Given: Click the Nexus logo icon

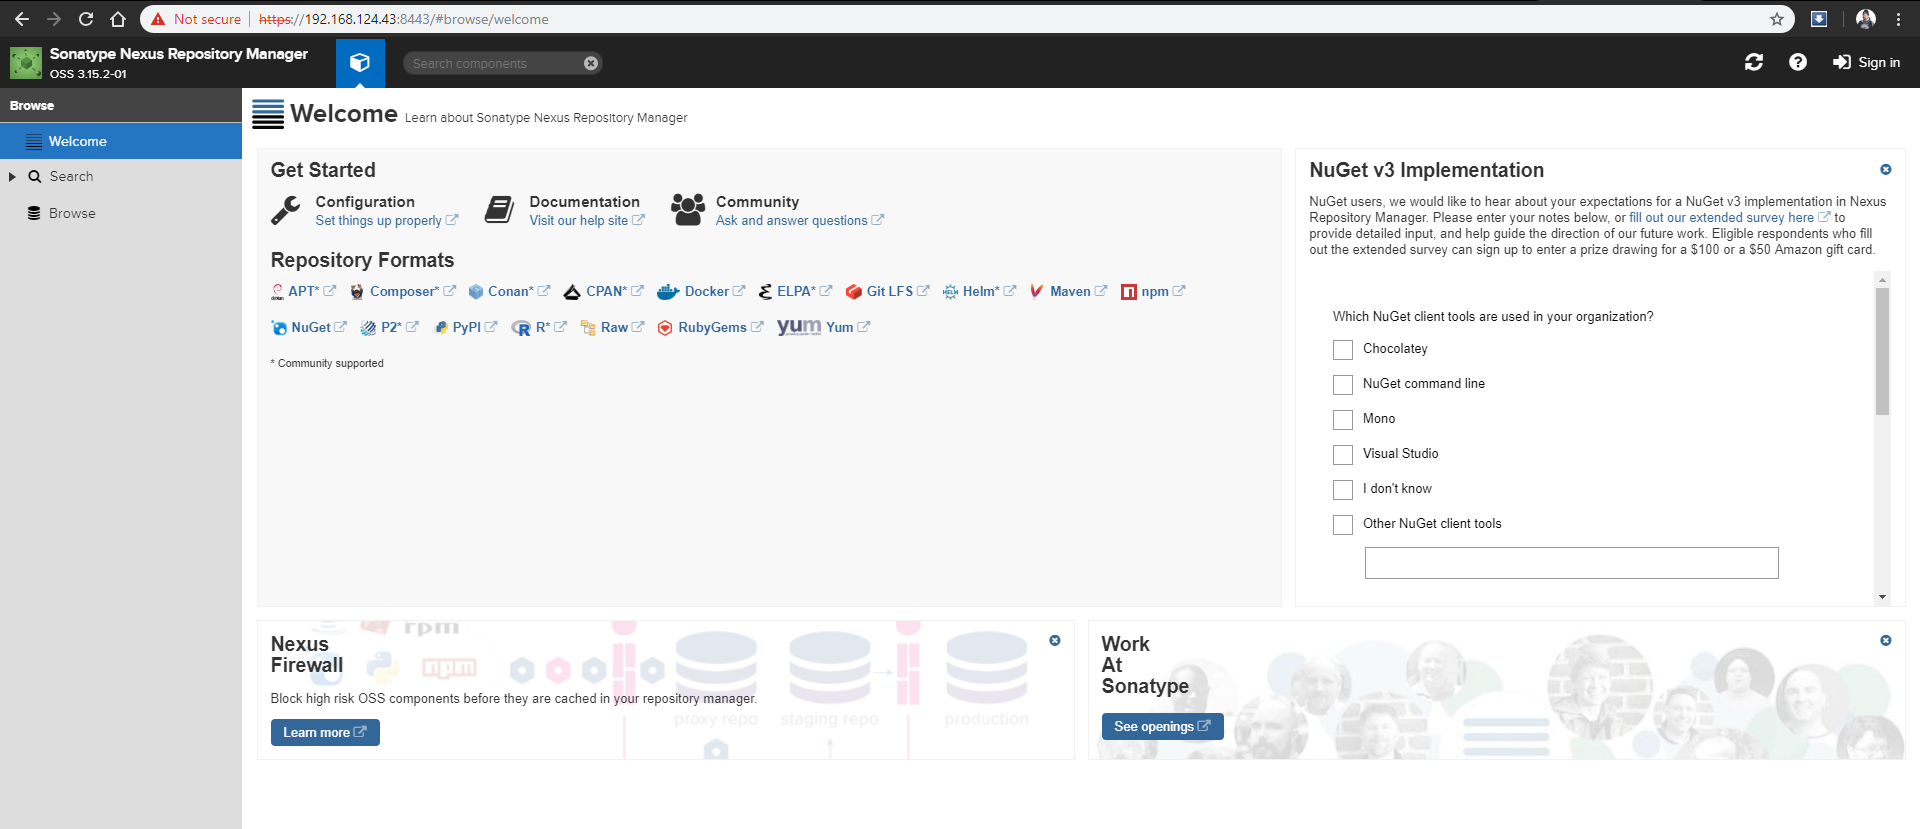Looking at the screenshot, I should pos(26,63).
